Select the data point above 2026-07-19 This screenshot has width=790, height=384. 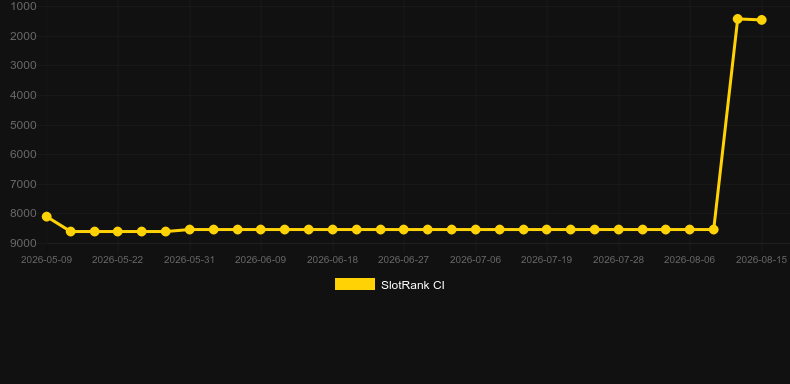point(547,229)
